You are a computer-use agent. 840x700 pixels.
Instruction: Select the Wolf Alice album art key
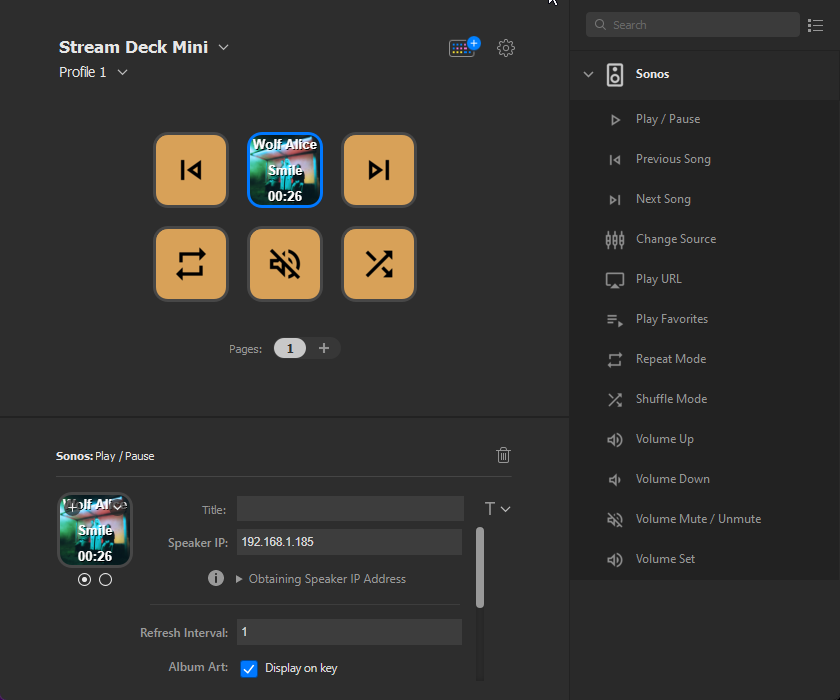[x=285, y=170]
